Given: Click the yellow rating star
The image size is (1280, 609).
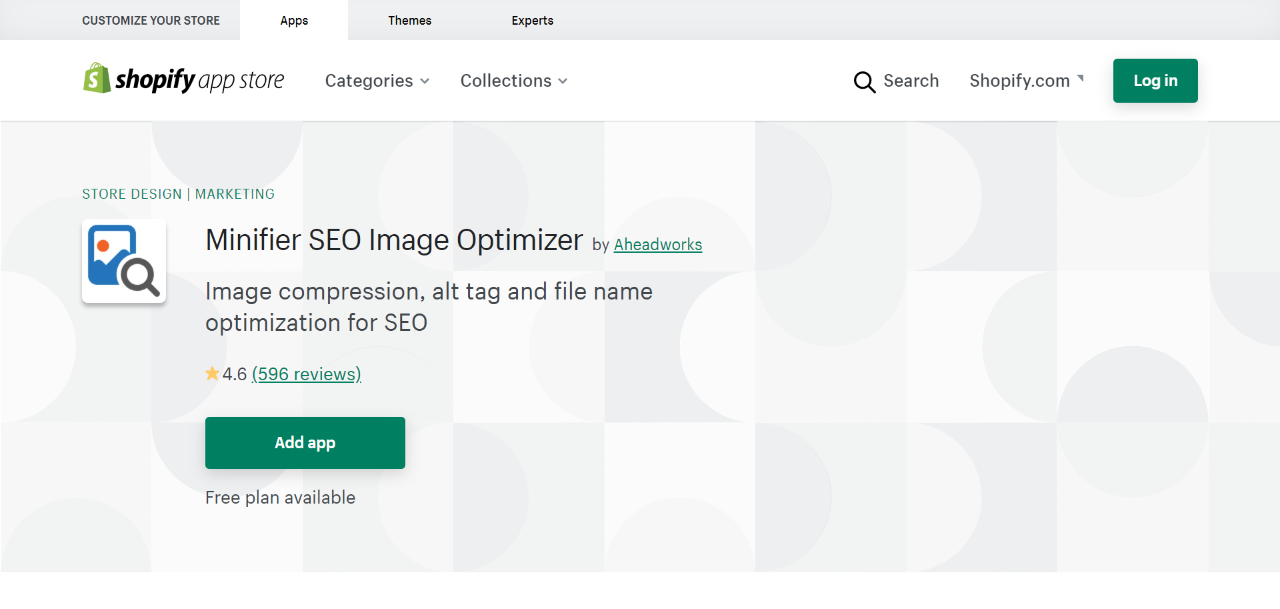Looking at the screenshot, I should point(212,374).
